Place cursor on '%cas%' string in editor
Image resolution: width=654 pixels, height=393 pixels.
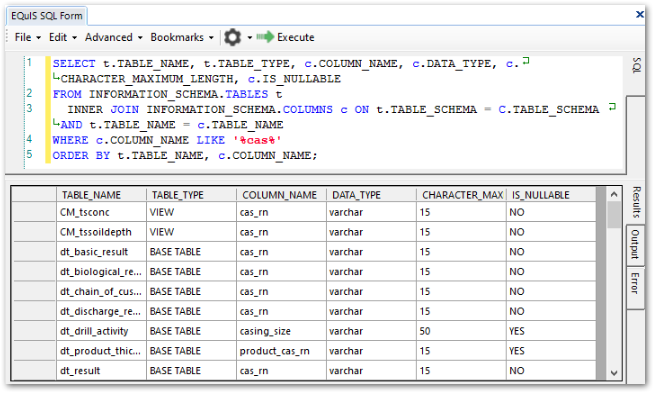click(257, 140)
